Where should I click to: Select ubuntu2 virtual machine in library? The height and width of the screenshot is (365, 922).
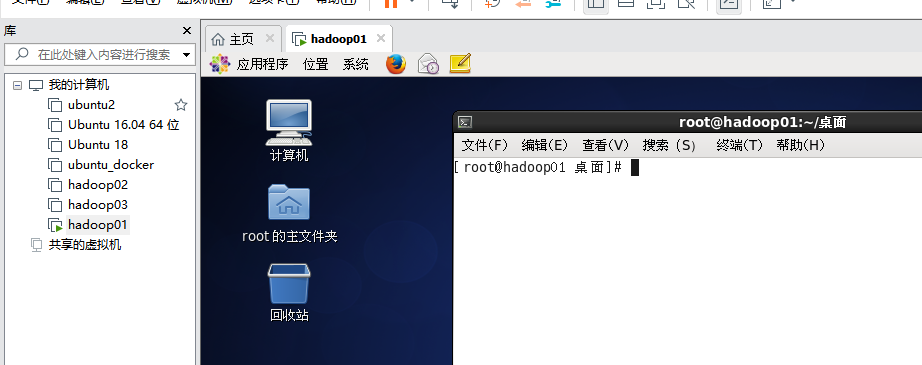point(91,105)
